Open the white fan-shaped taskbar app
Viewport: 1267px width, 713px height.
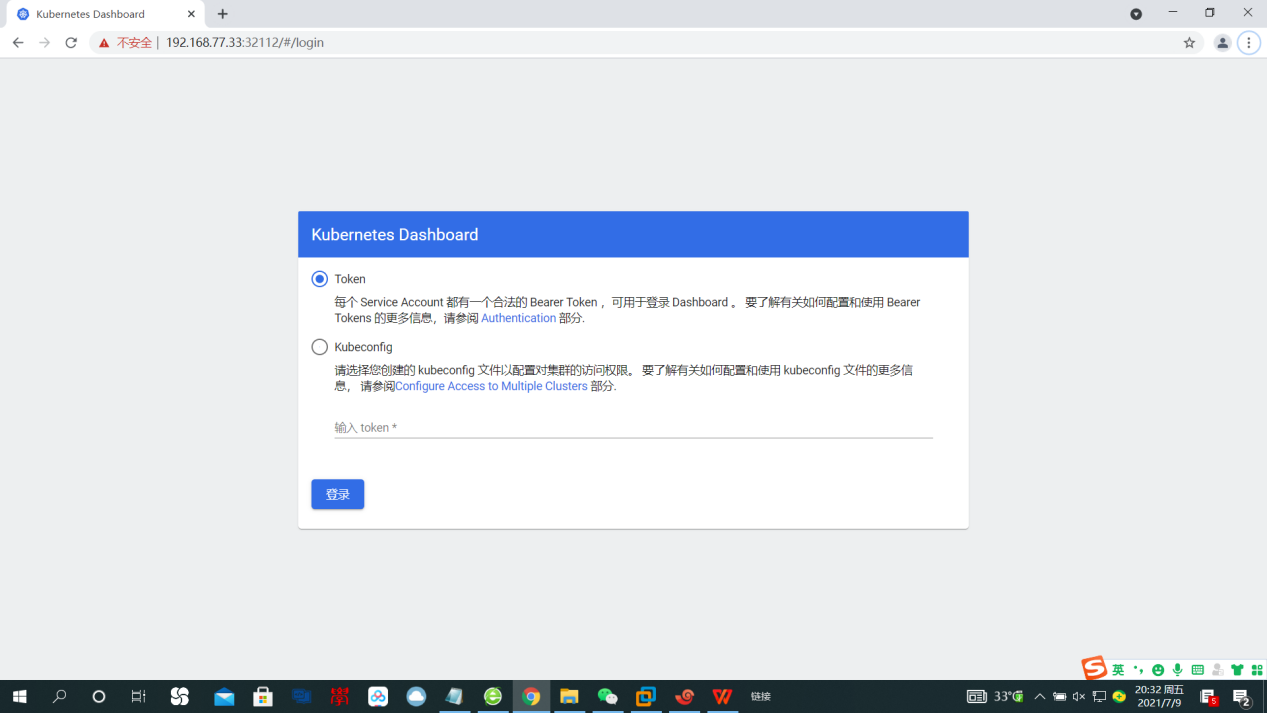(x=180, y=696)
